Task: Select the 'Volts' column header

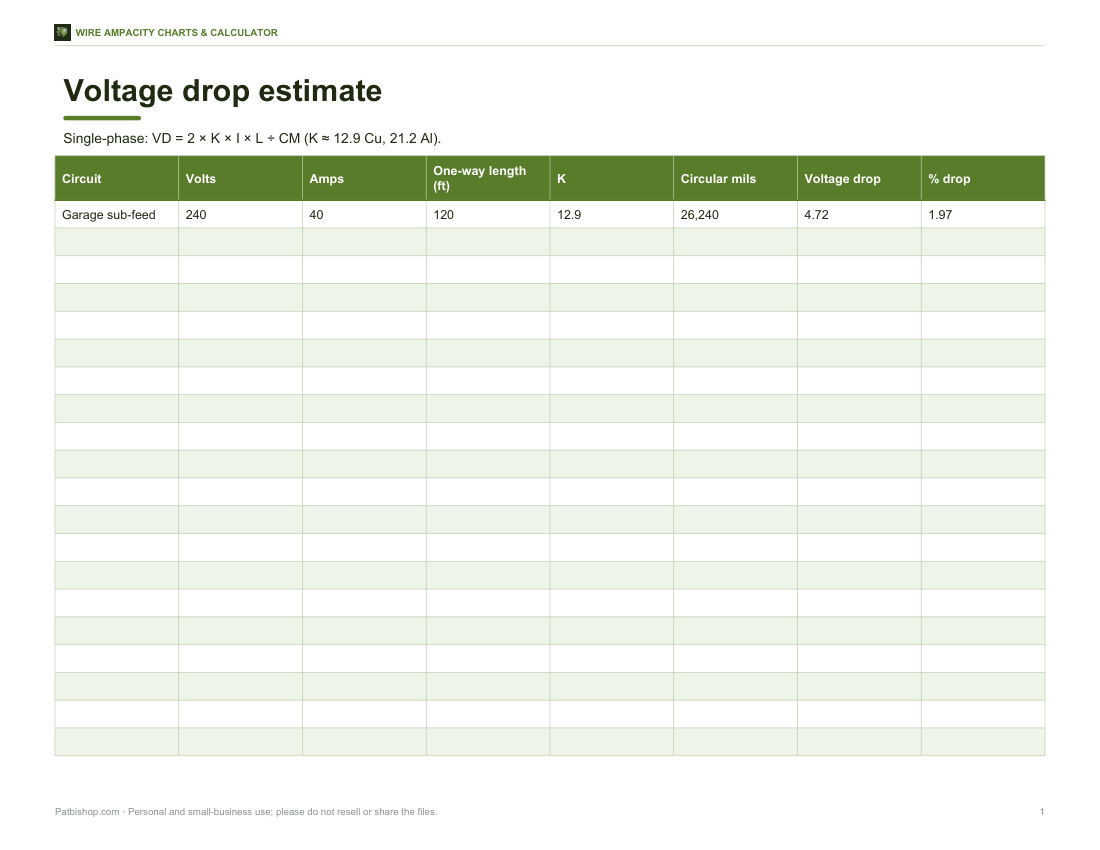Action: (x=241, y=179)
